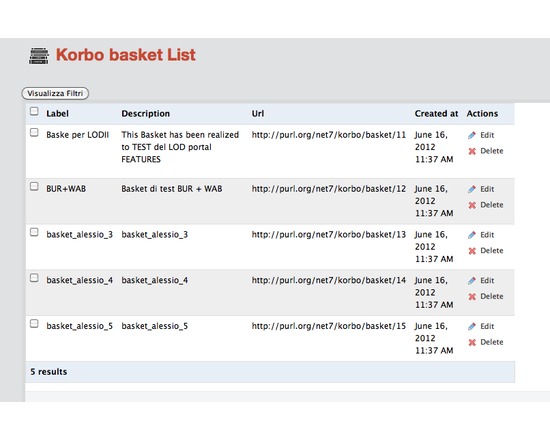Click description 'Basket di test BUR + WAB'
The width and height of the screenshot is (550, 440).
pyautogui.click(x=172, y=189)
